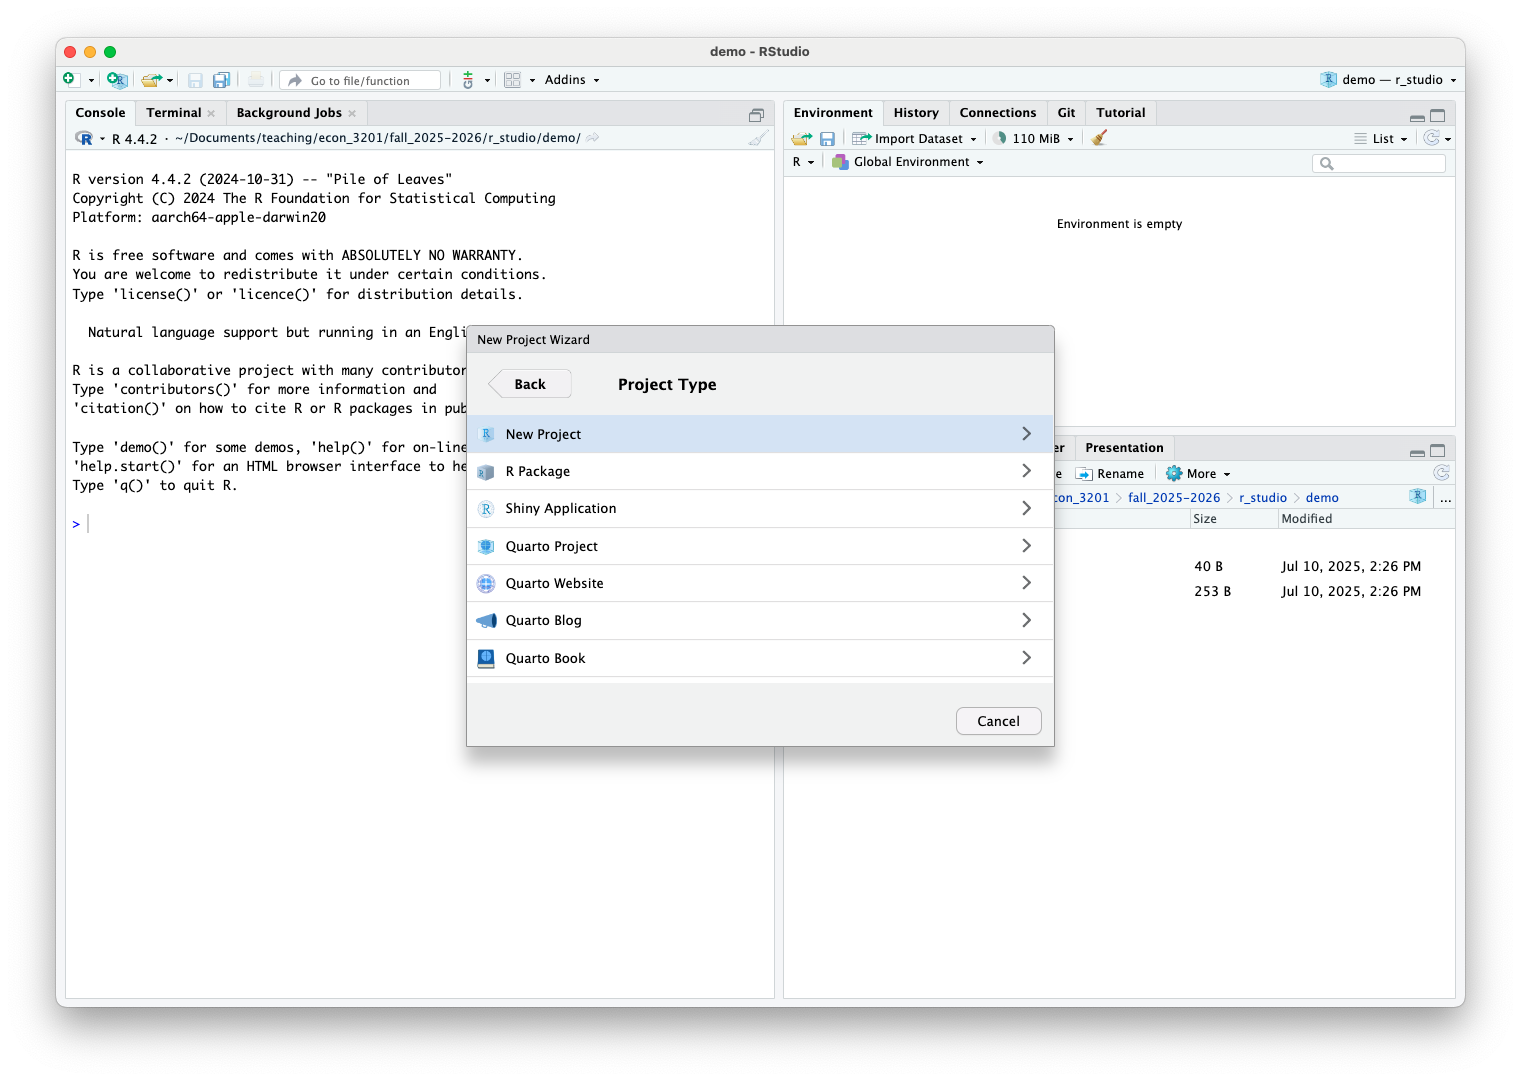
Task: Open the Addins dropdown menu
Action: 571,80
